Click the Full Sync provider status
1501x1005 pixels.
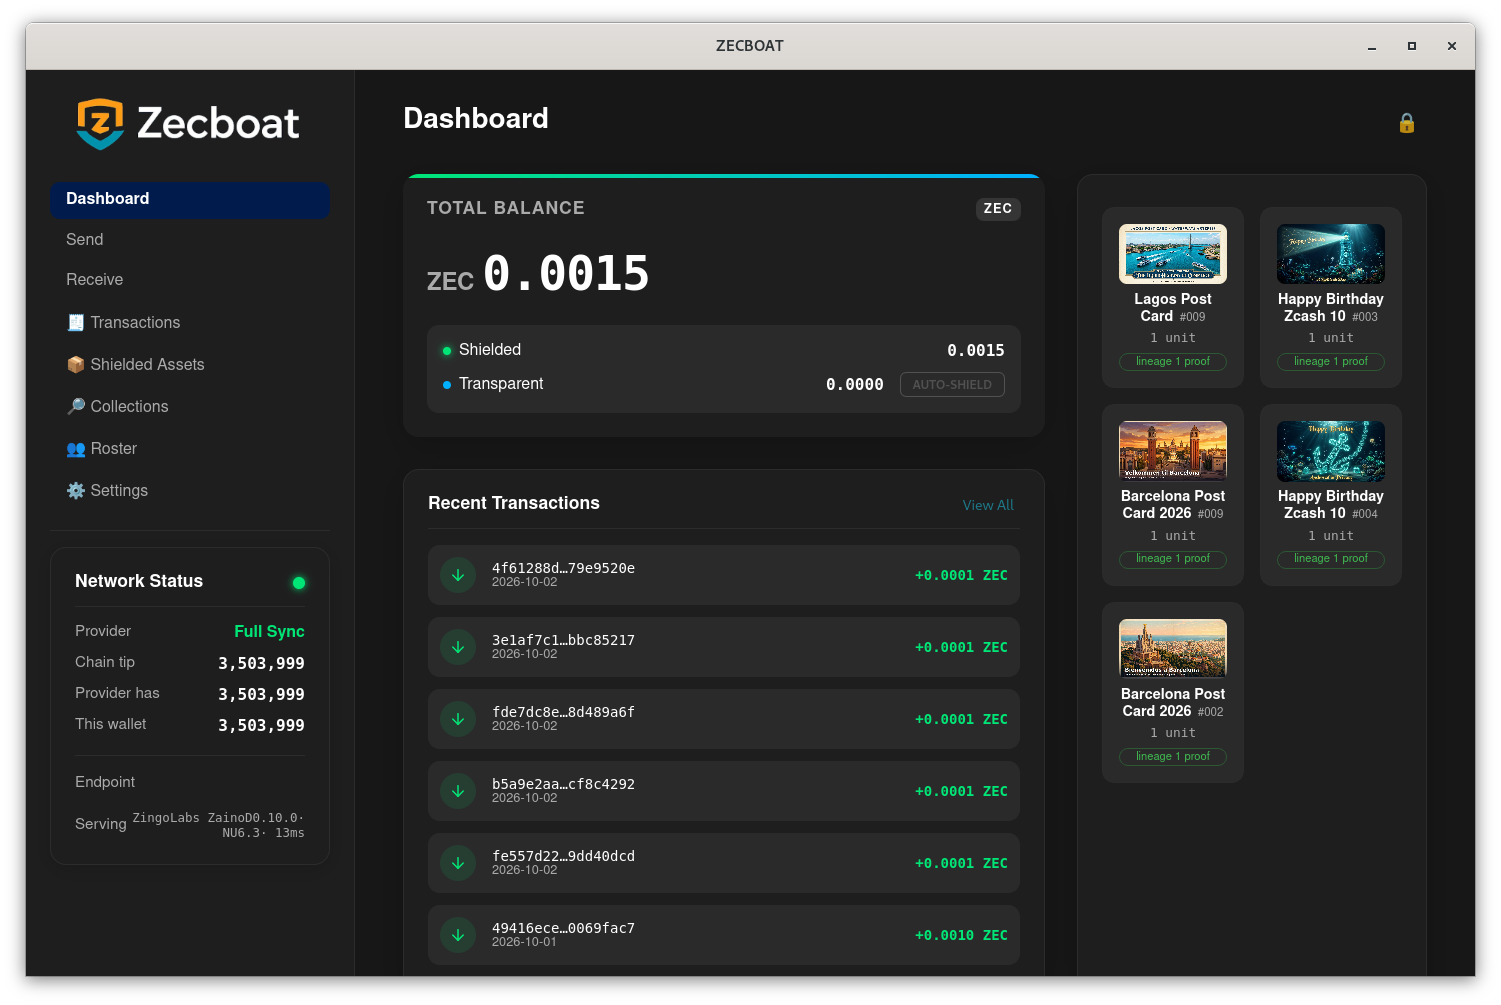269,631
